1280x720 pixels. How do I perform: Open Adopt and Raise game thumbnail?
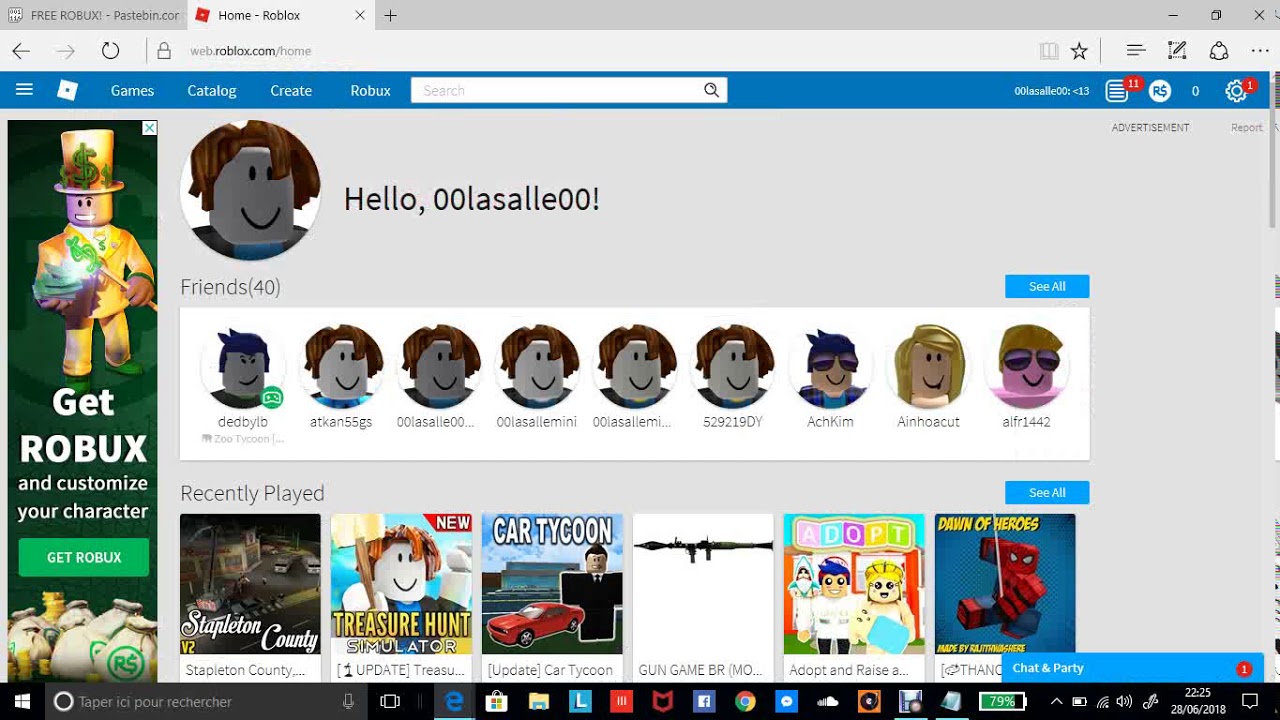pyautogui.click(x=854, y=584)
